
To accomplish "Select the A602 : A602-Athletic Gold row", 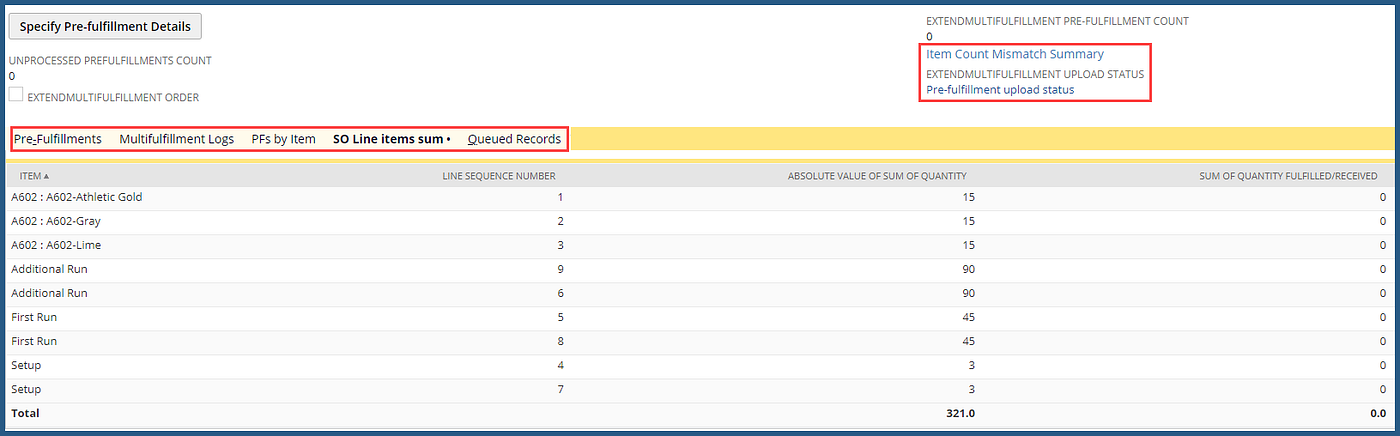I will pyautogui.click(x=699, y=197).
